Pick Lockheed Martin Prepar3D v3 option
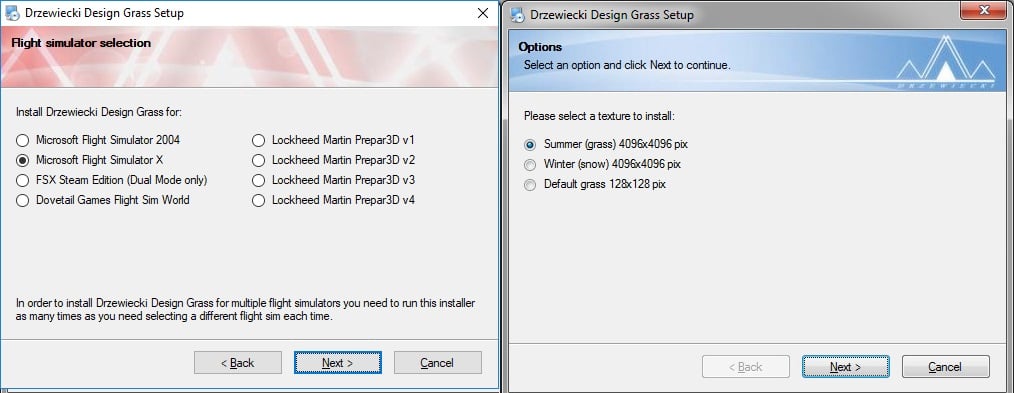This screenshot has width=1014, height=393. click(333, 180)
